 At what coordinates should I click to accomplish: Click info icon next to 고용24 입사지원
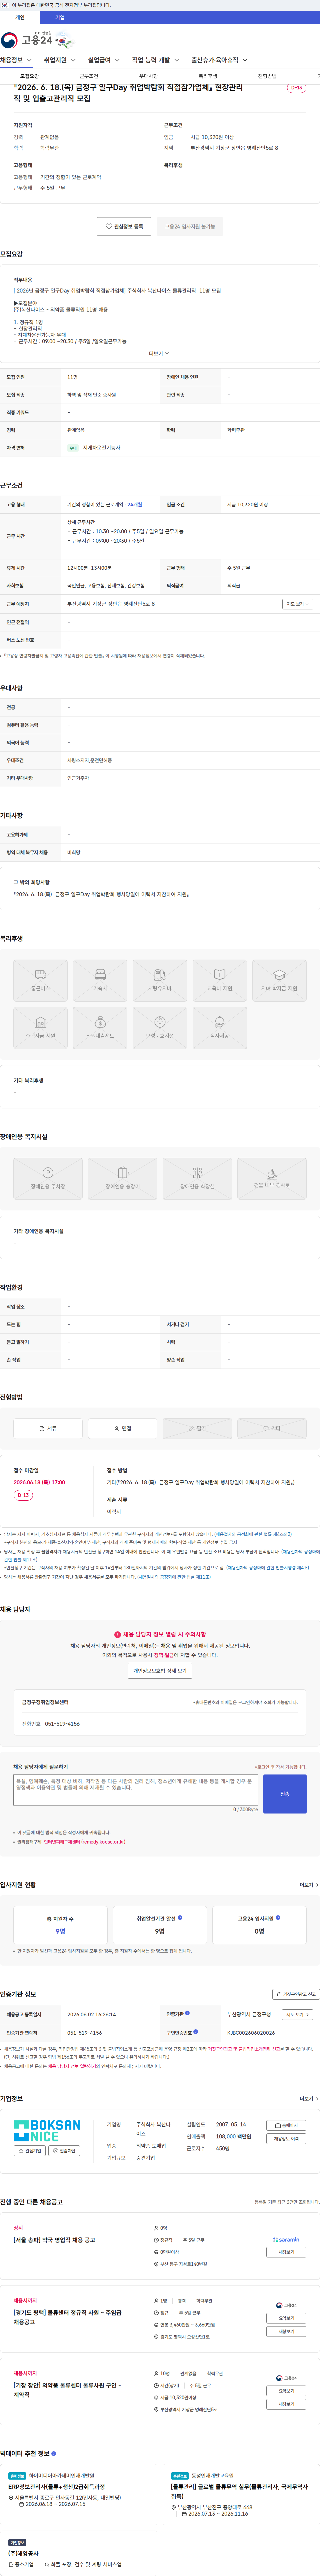(x=278, y=1918)
